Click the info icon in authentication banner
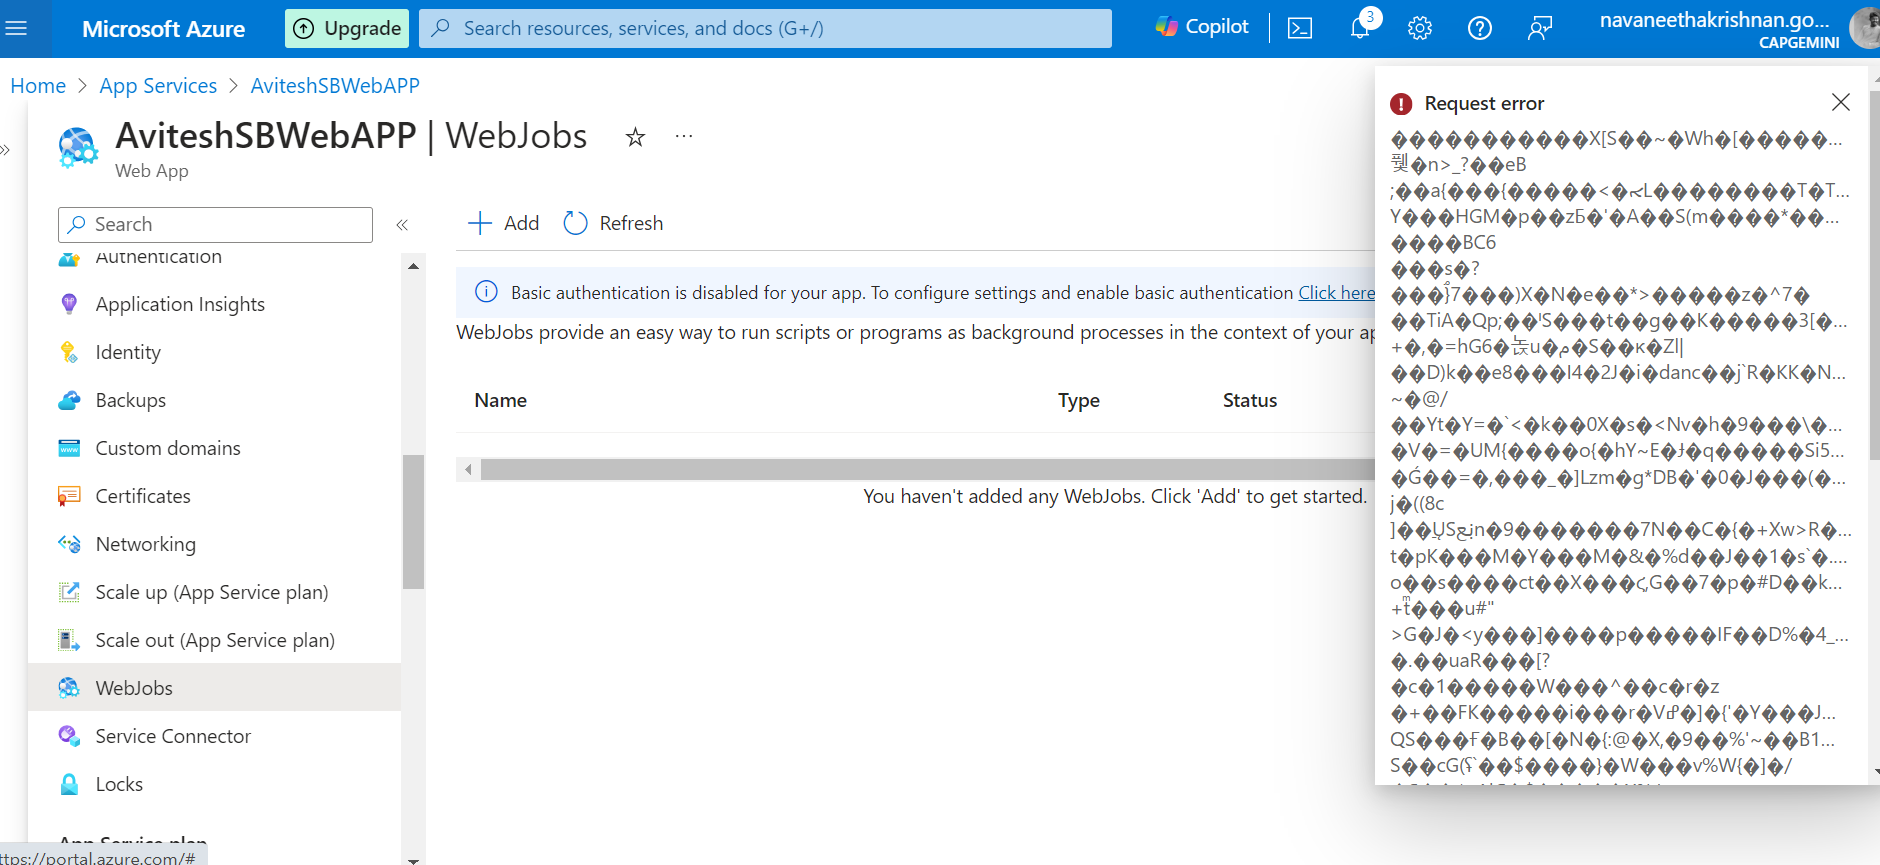The image size is (1880, 865). (x=486, y=292)
